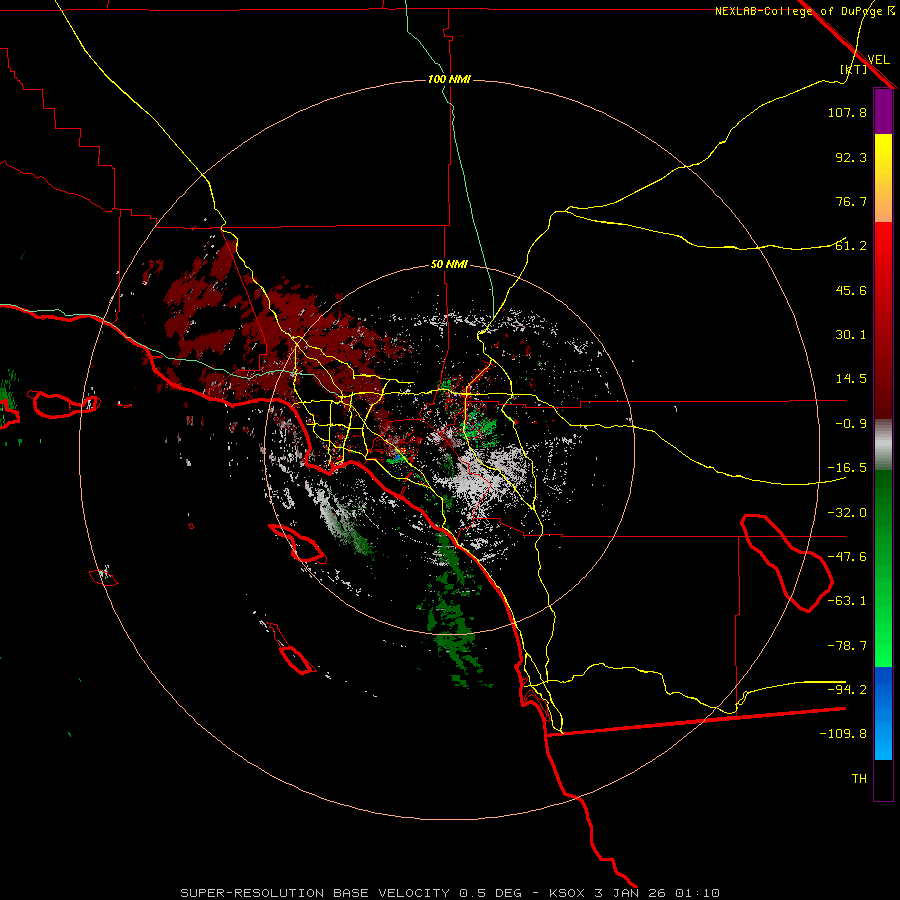Click the TH legend label
This screenshot has height=900, width=900.
click(859, 778)
